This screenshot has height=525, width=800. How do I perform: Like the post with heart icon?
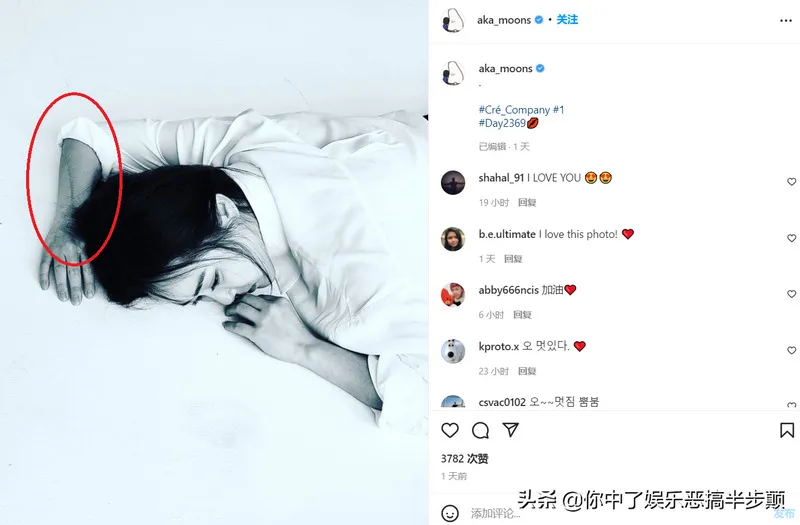(x=449, y=430)
